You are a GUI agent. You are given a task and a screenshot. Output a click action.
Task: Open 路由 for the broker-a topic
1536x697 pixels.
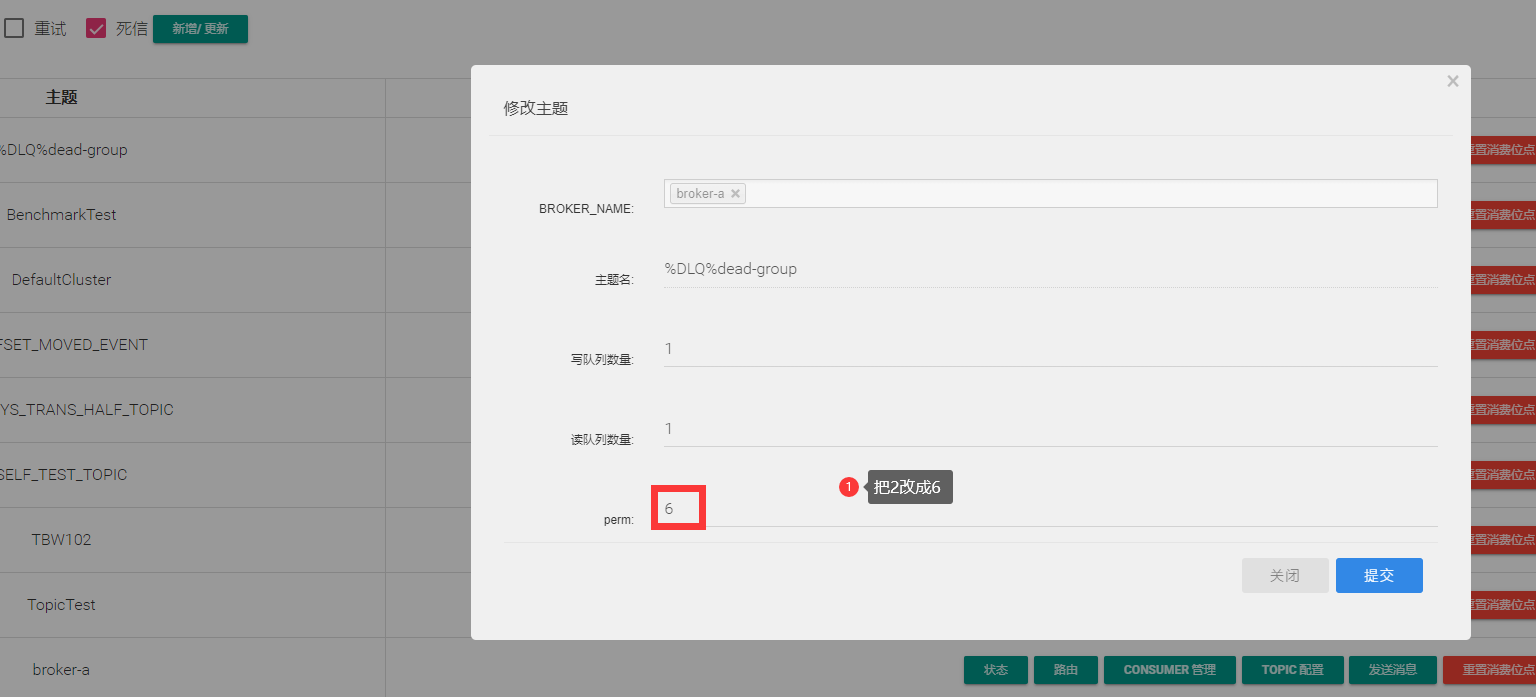1065,670
